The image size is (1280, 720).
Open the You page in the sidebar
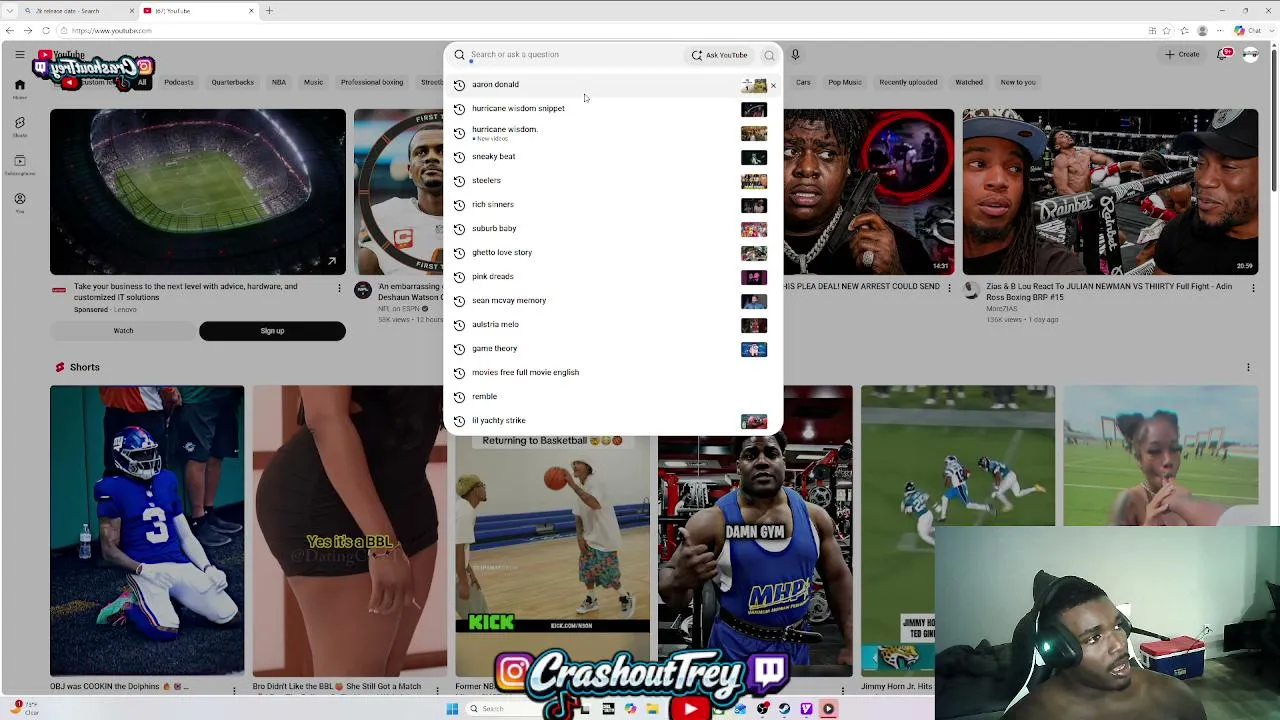point(19,202)
